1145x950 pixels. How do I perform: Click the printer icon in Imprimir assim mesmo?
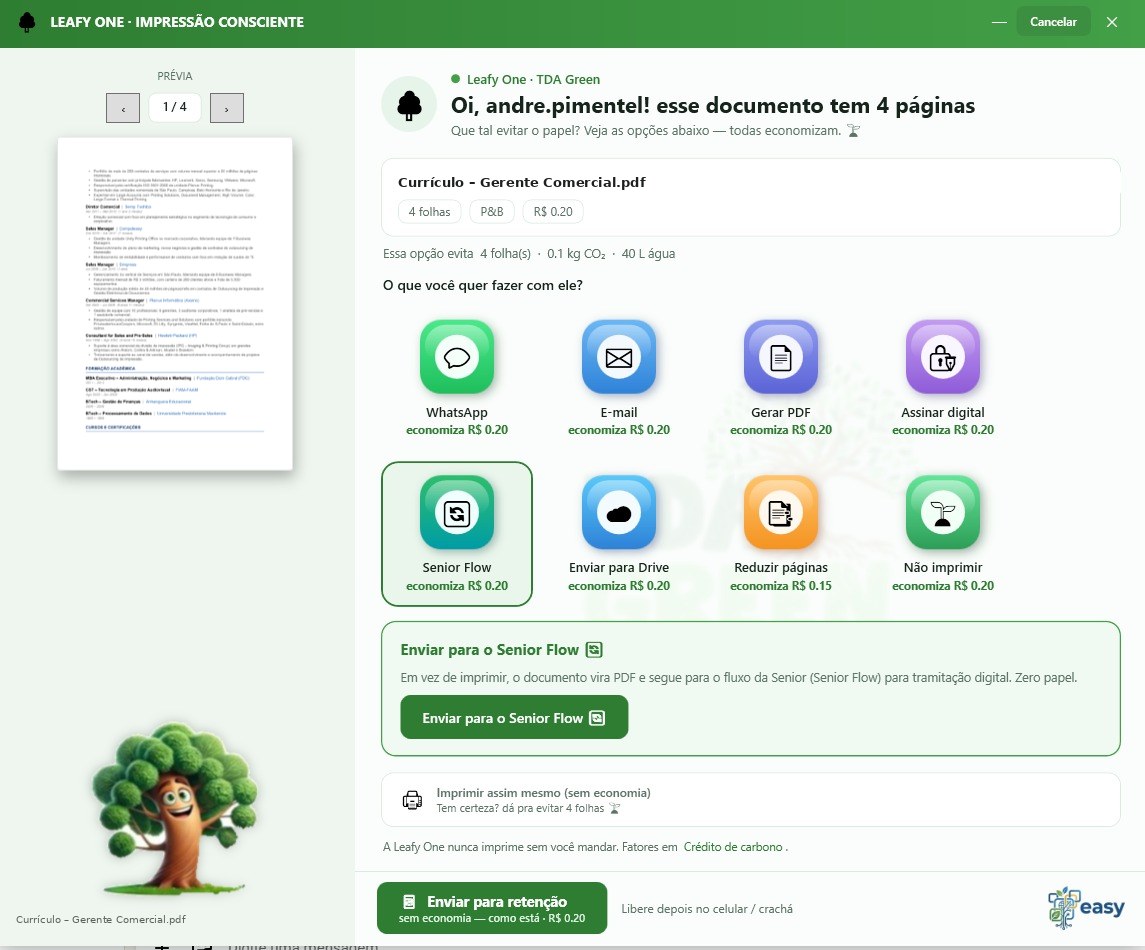click(x=412, y=800)
